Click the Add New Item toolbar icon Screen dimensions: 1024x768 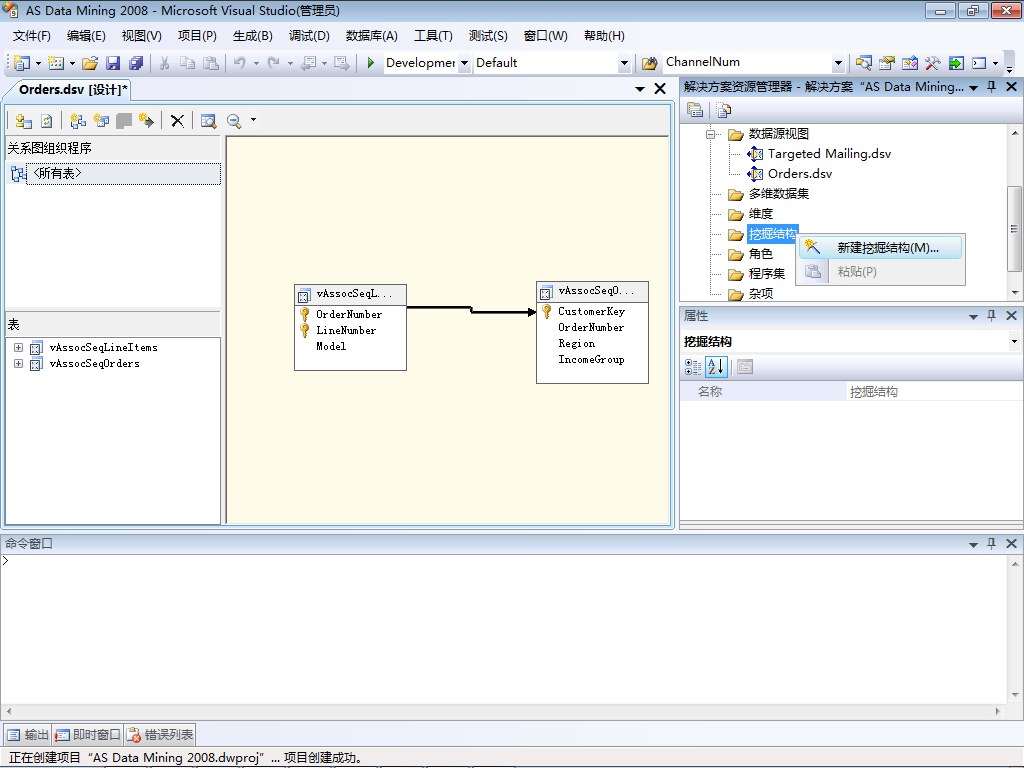pos(56,63)
